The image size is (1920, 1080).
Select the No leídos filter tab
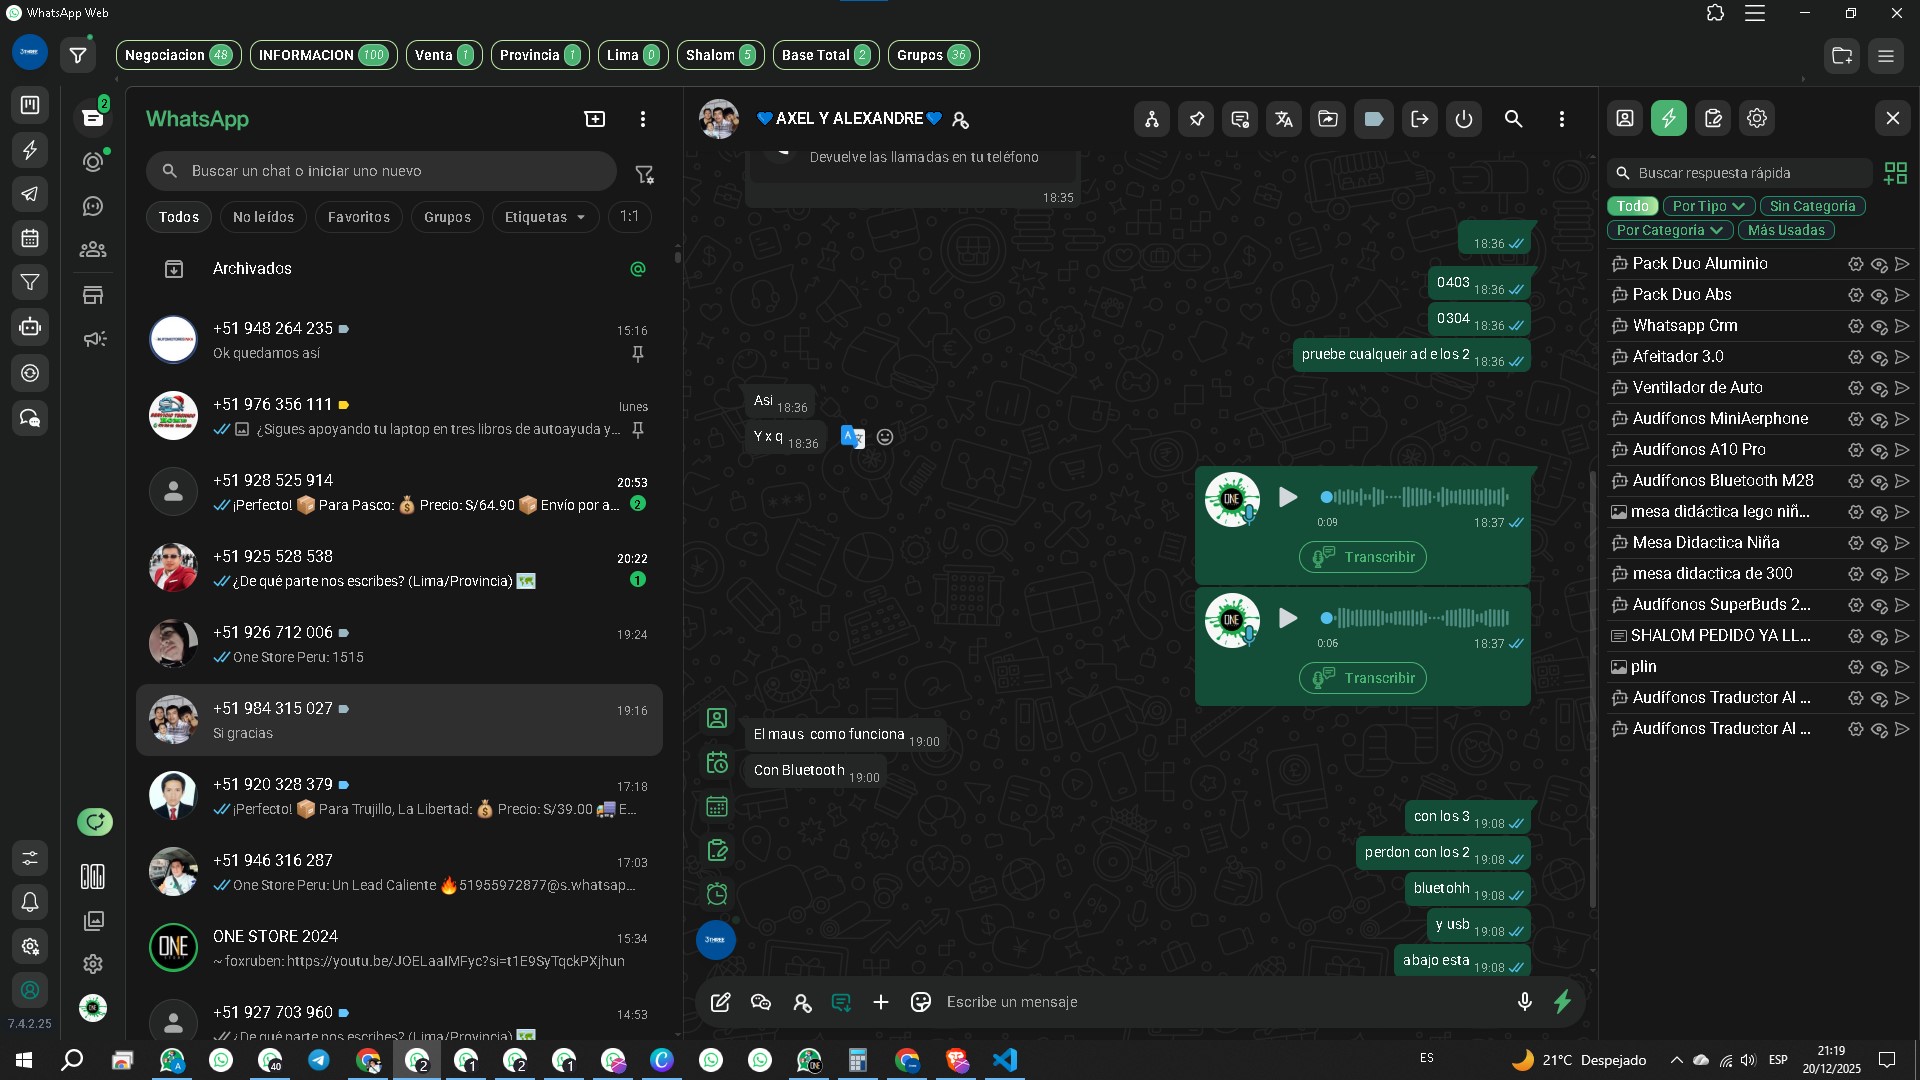[x=263, y=217]
